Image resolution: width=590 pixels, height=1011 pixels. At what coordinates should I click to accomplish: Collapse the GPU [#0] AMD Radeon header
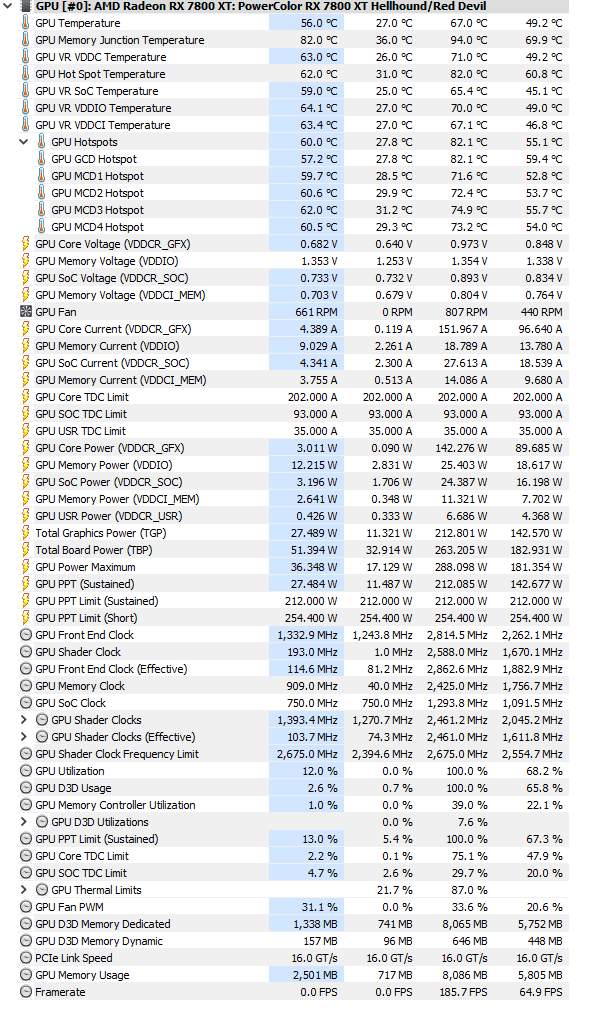[9, 6]
